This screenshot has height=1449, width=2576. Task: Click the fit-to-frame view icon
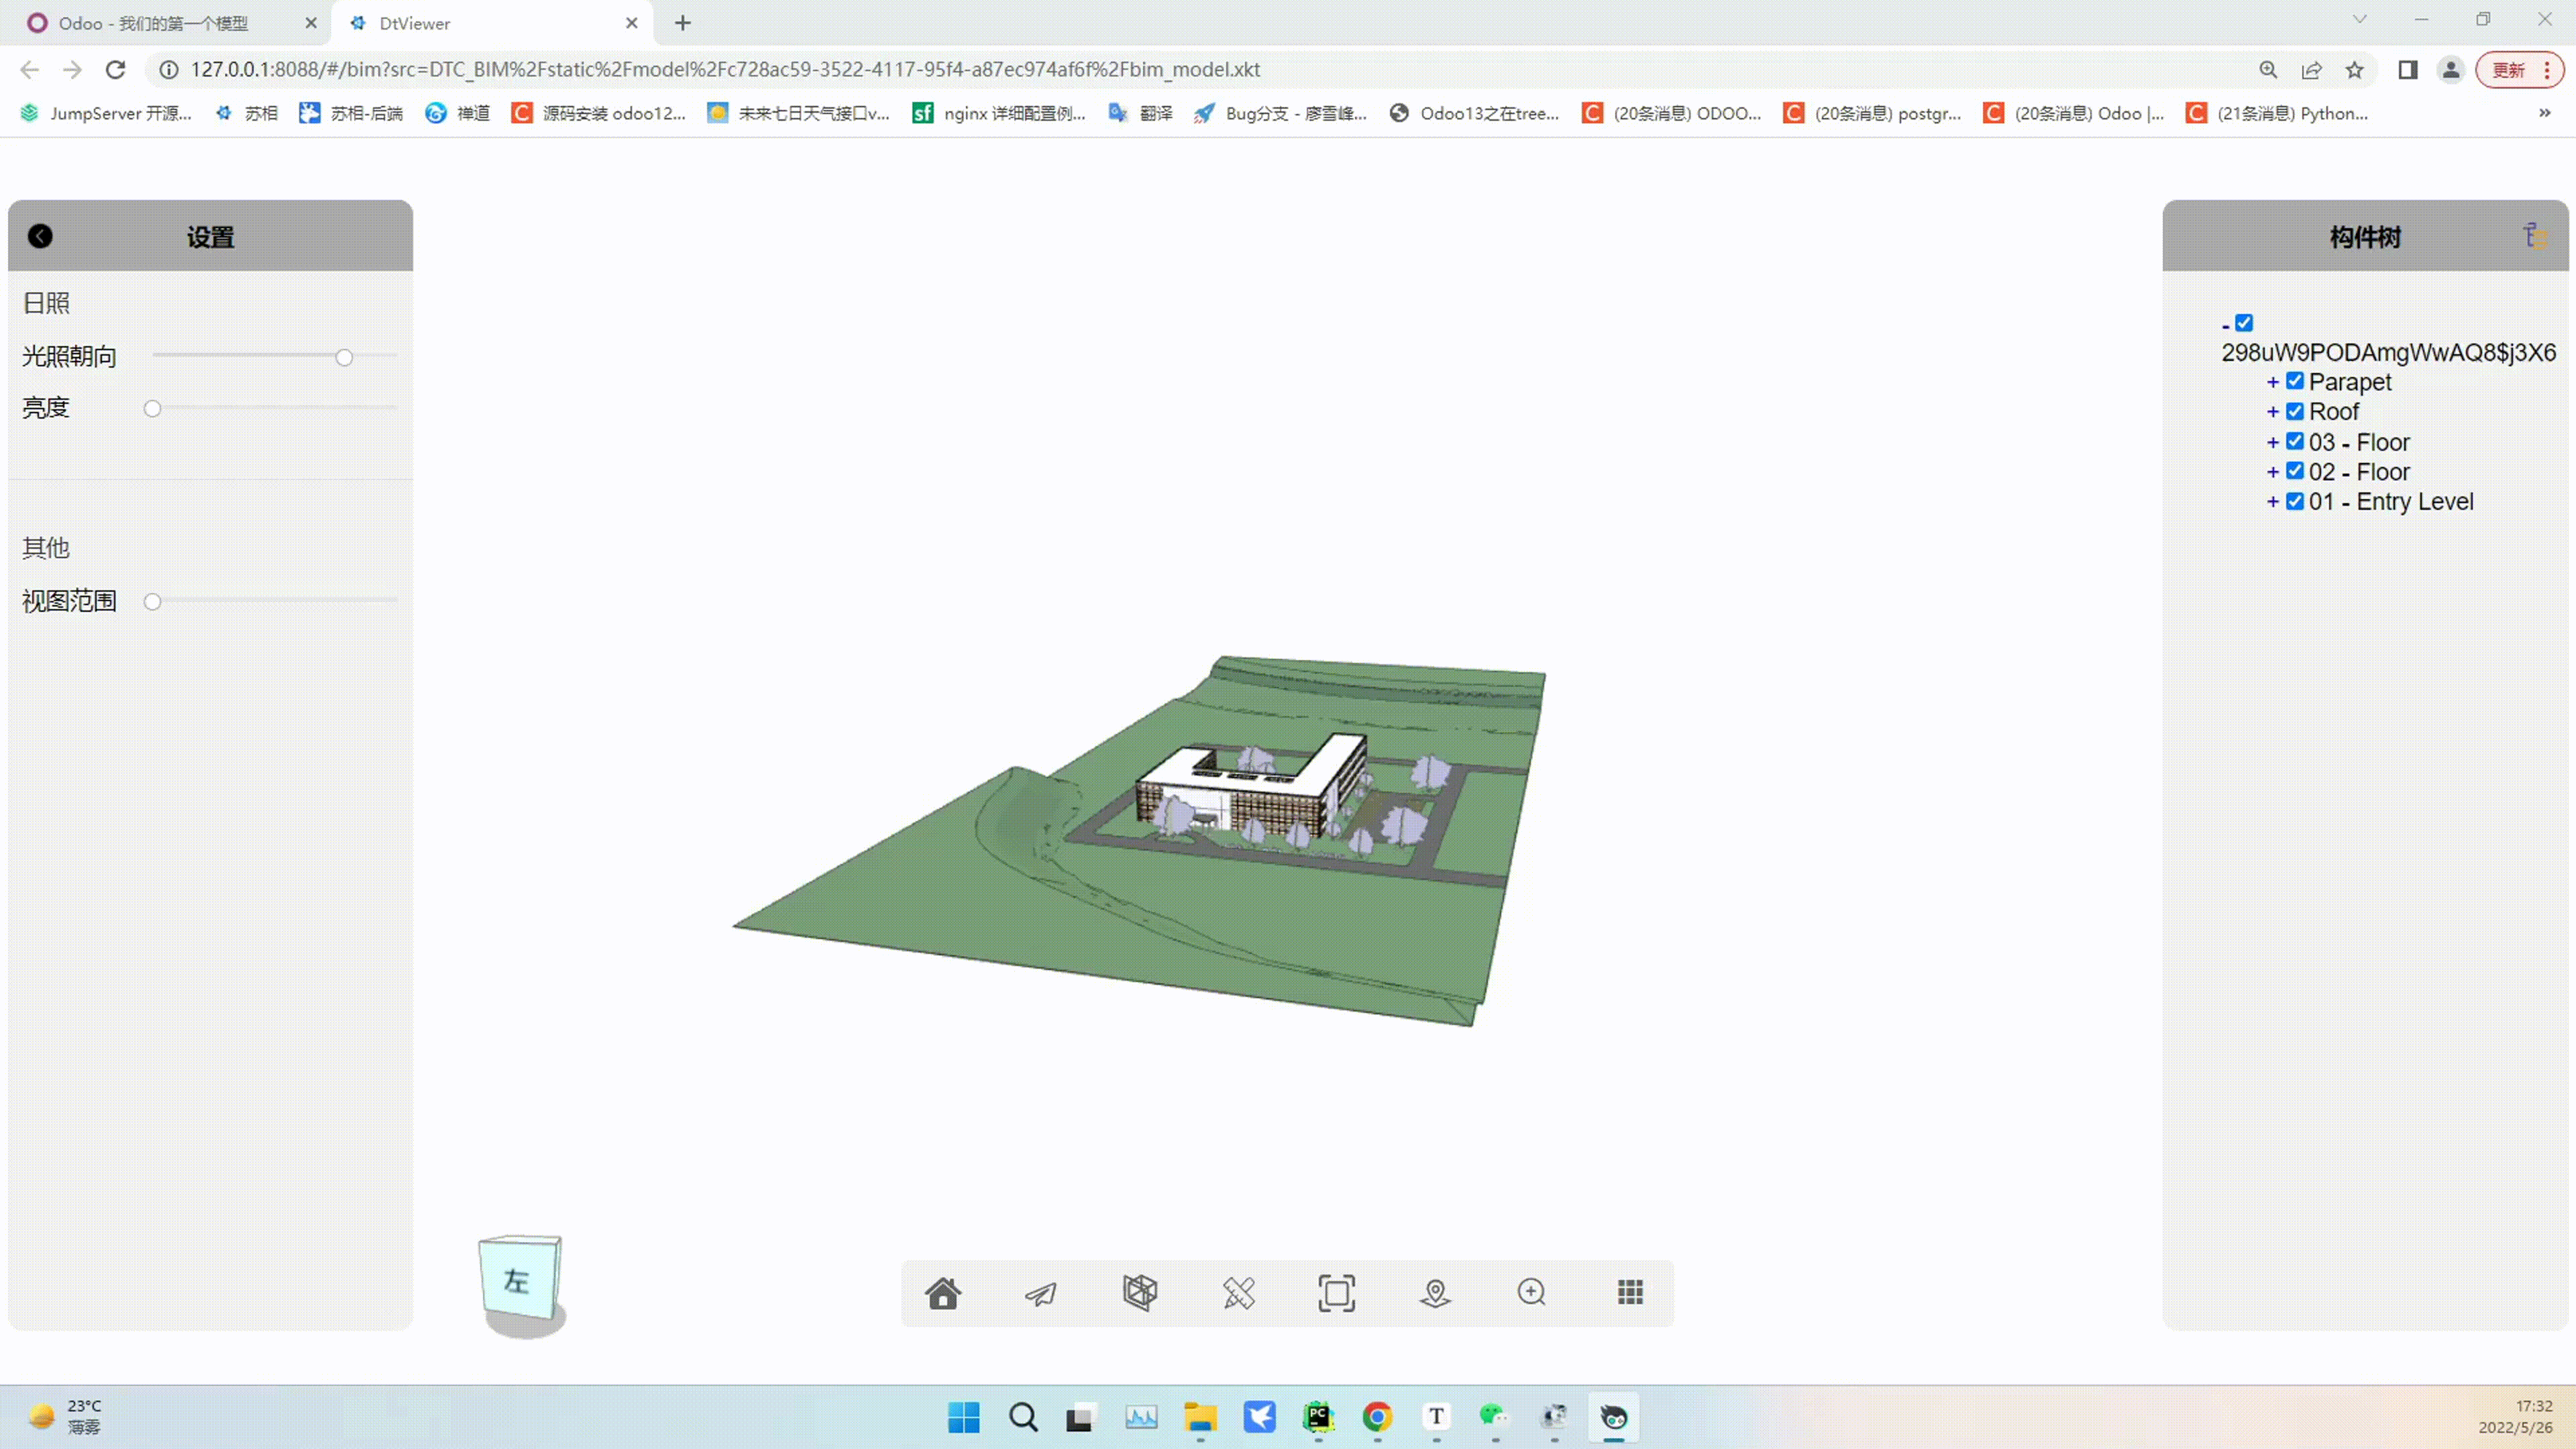1336,1293
